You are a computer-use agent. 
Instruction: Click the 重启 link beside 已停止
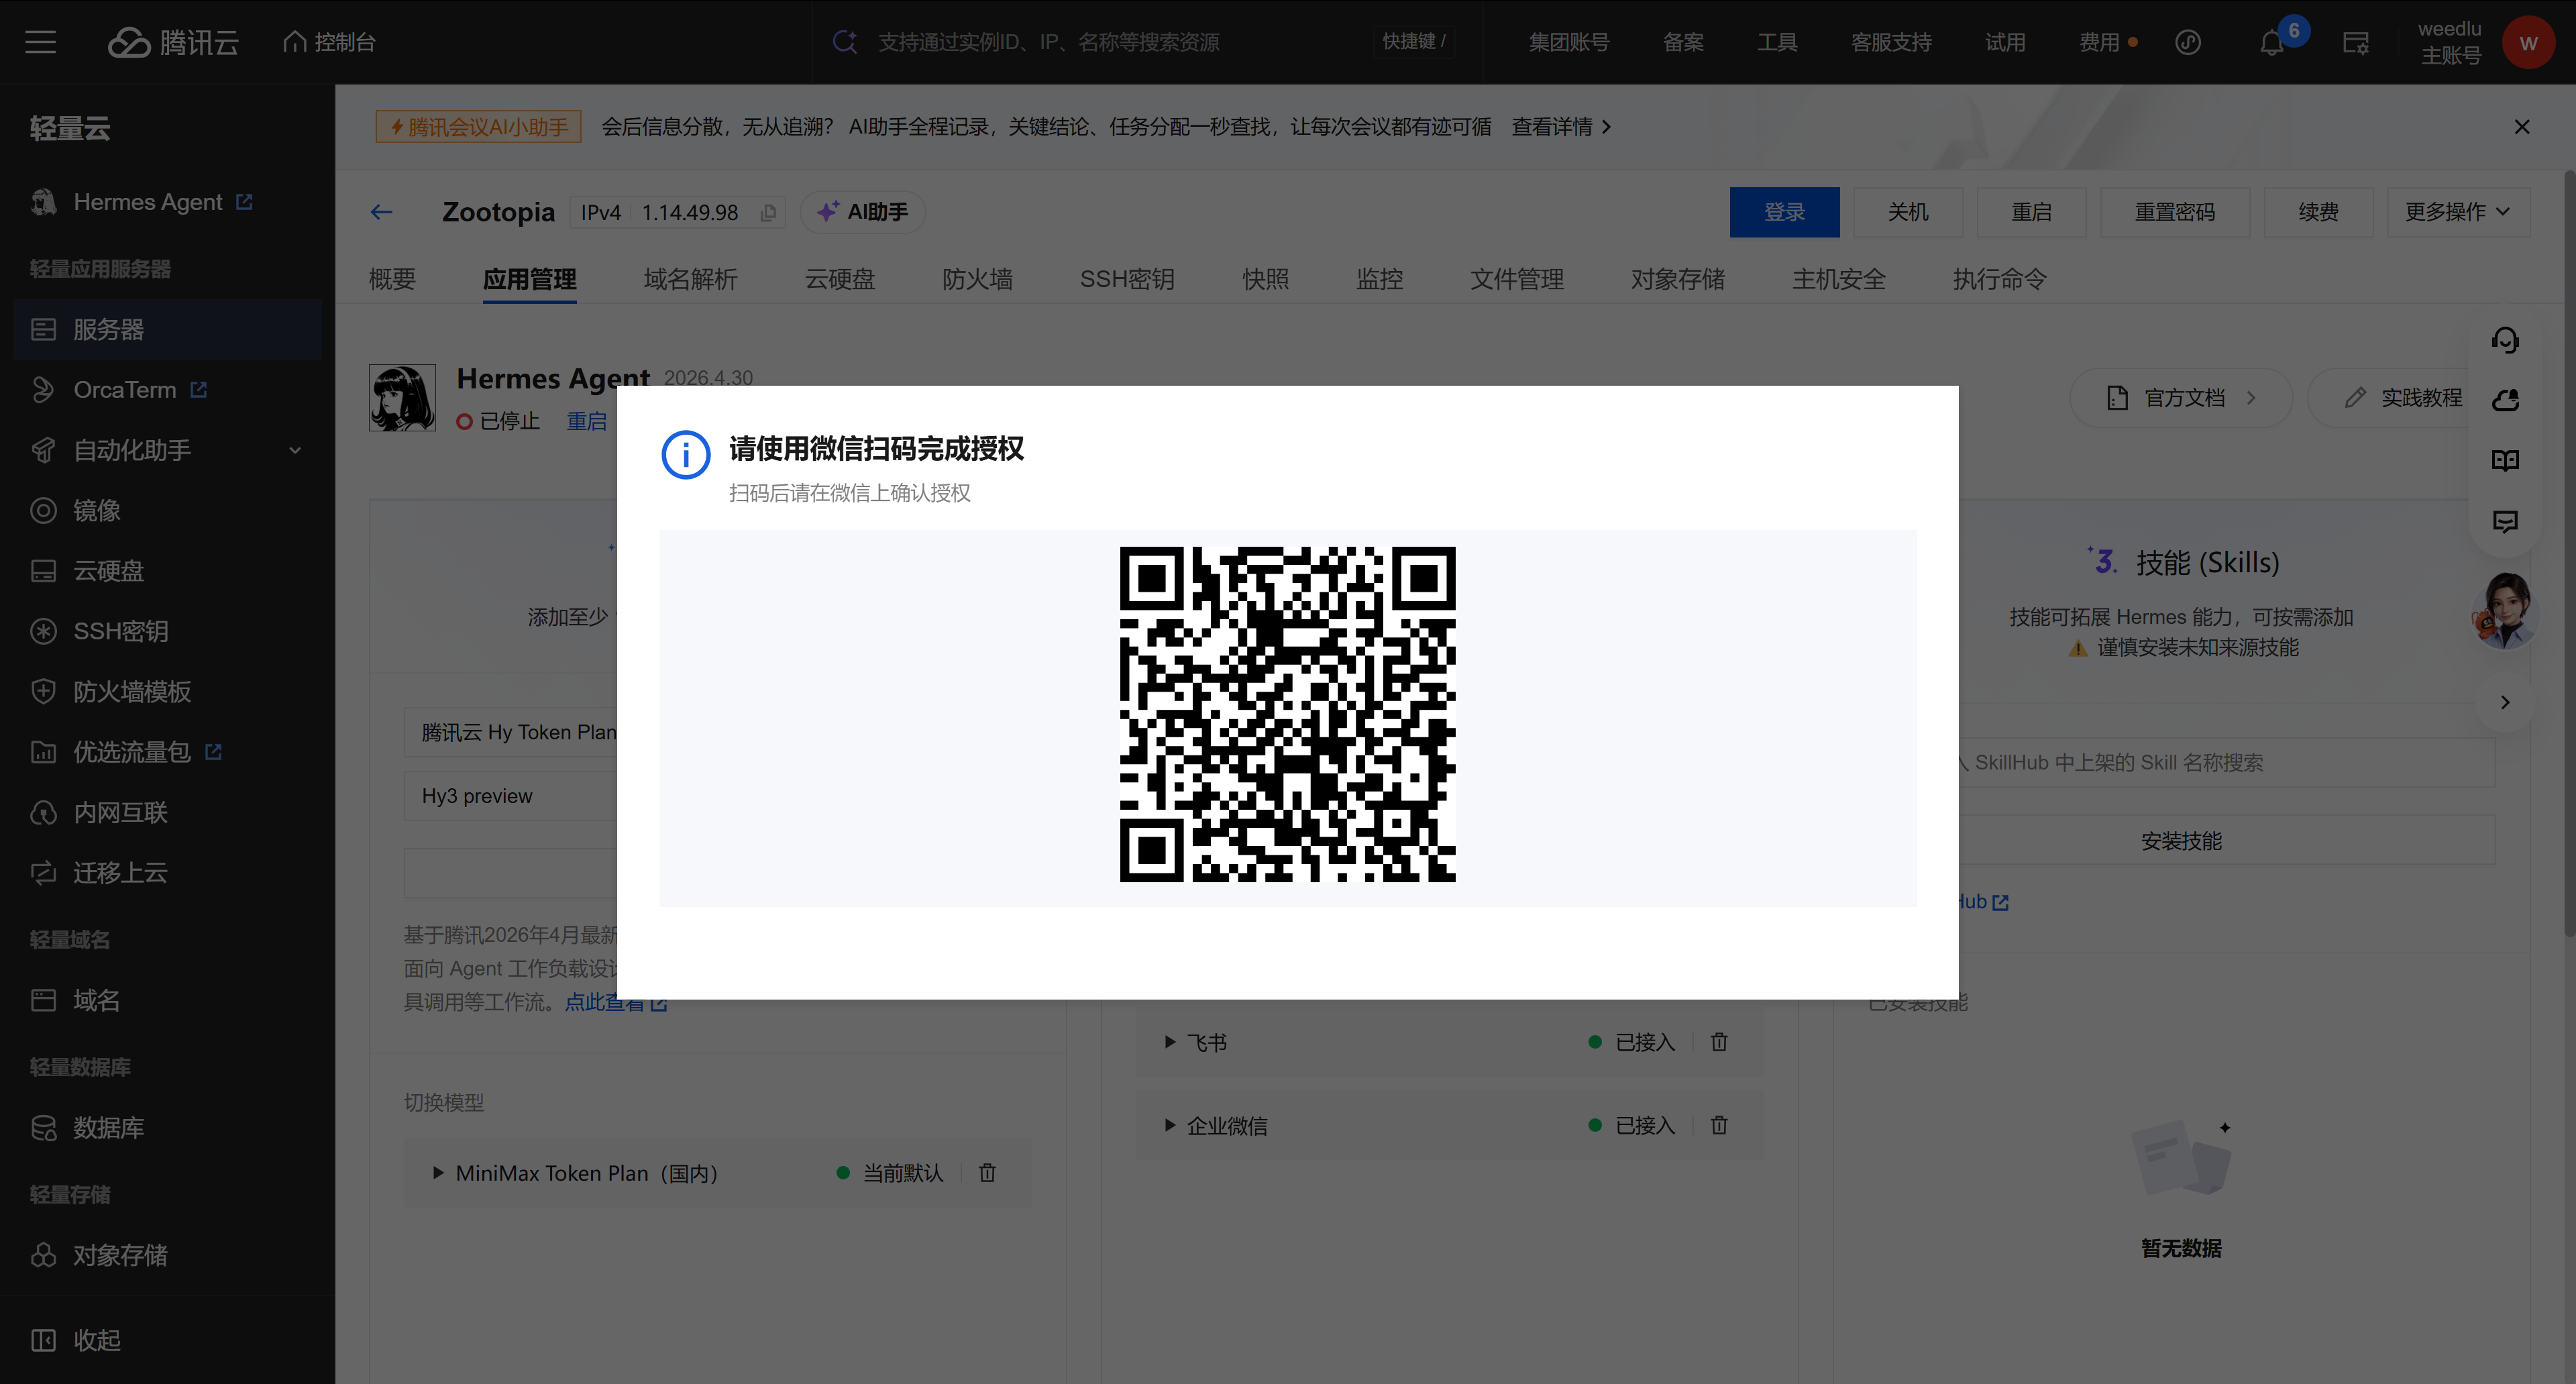click(x=586, y=421)
